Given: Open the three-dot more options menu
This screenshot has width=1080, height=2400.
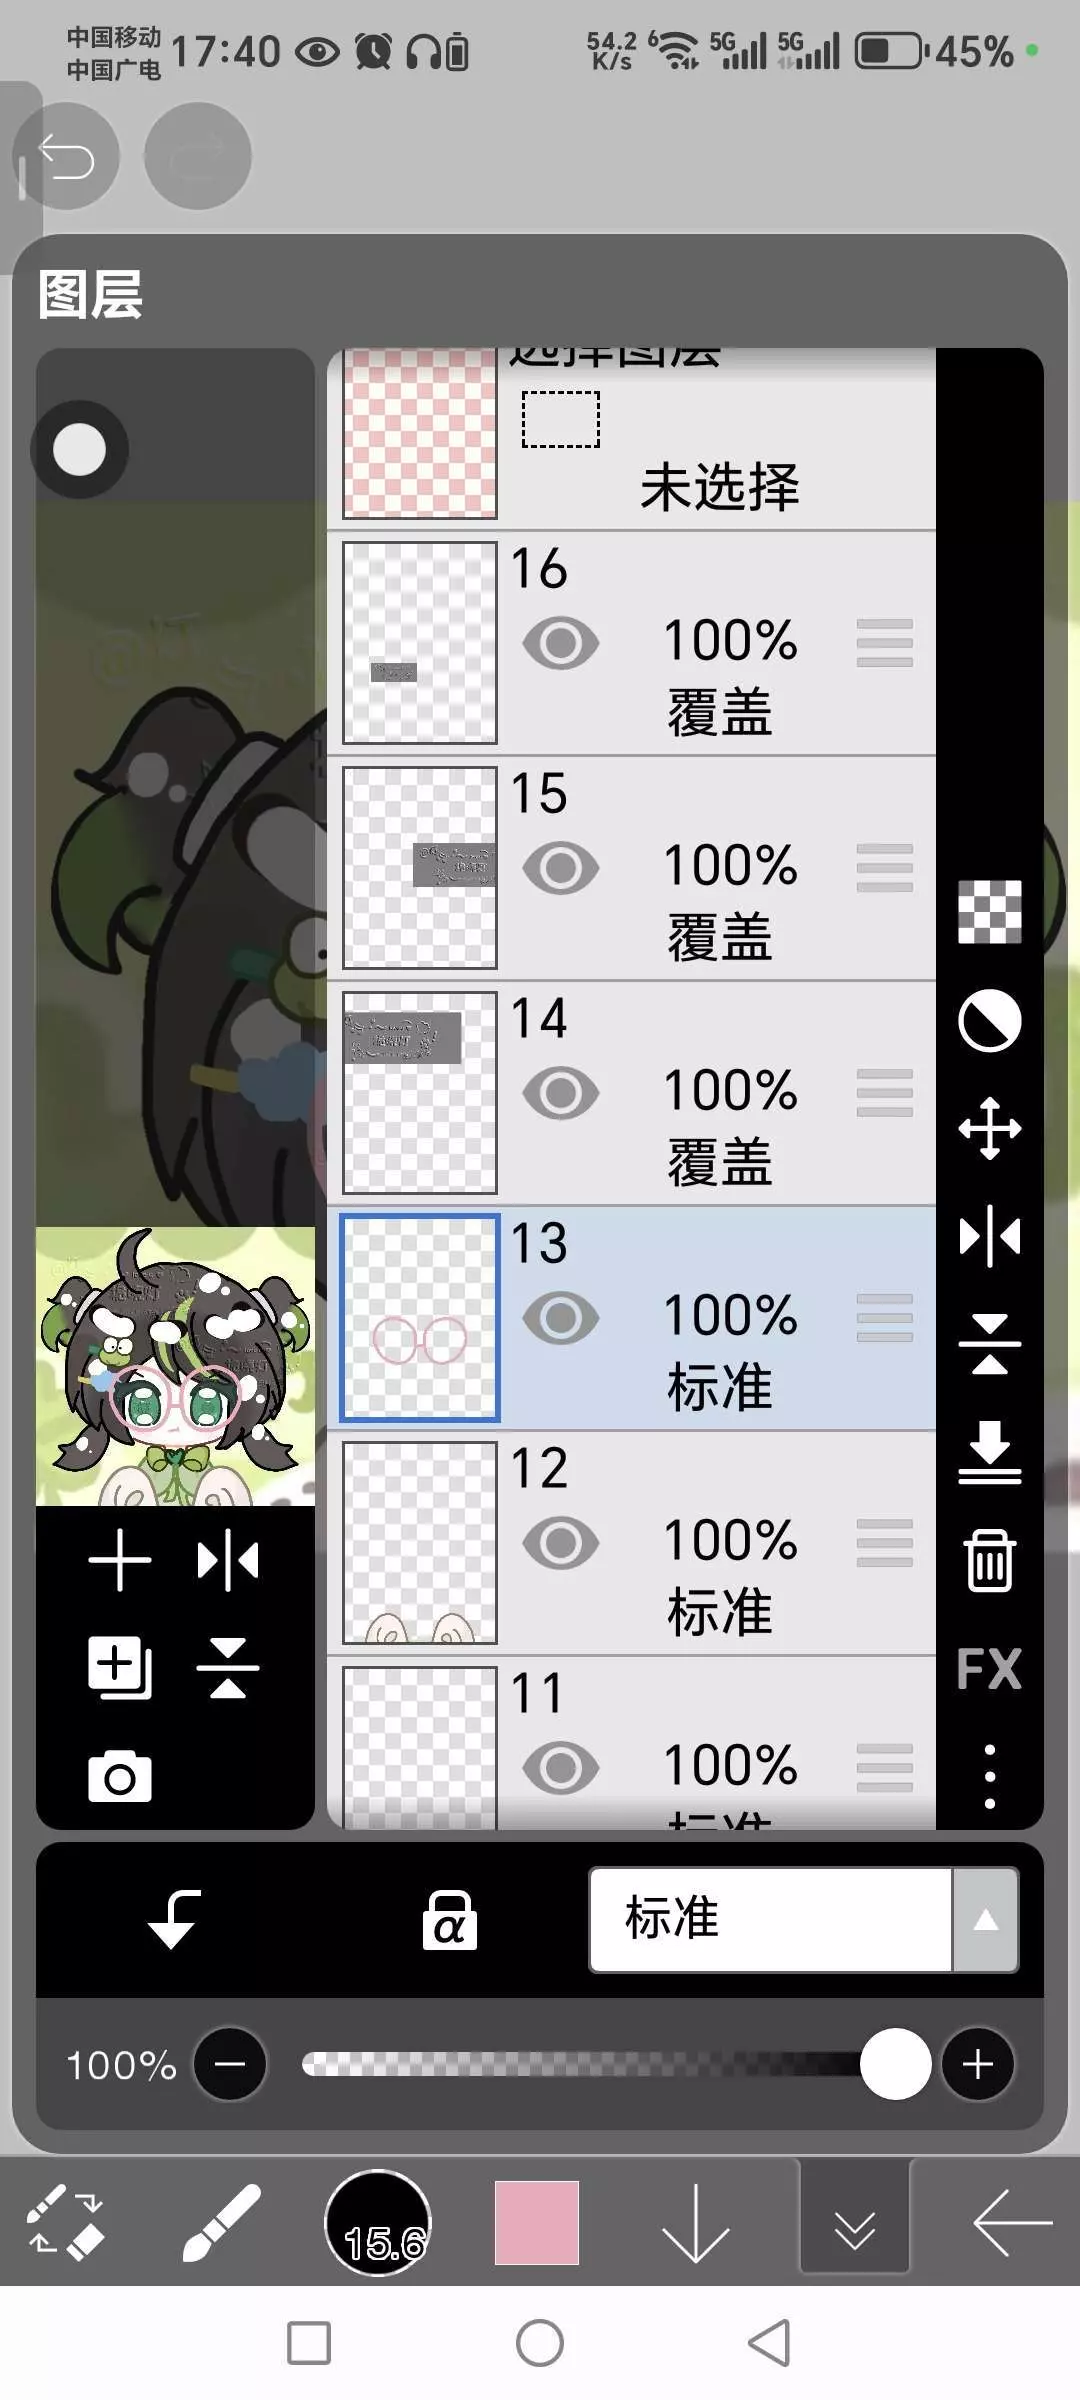Looking at the screenshot, I should (x=990, y=1776).
